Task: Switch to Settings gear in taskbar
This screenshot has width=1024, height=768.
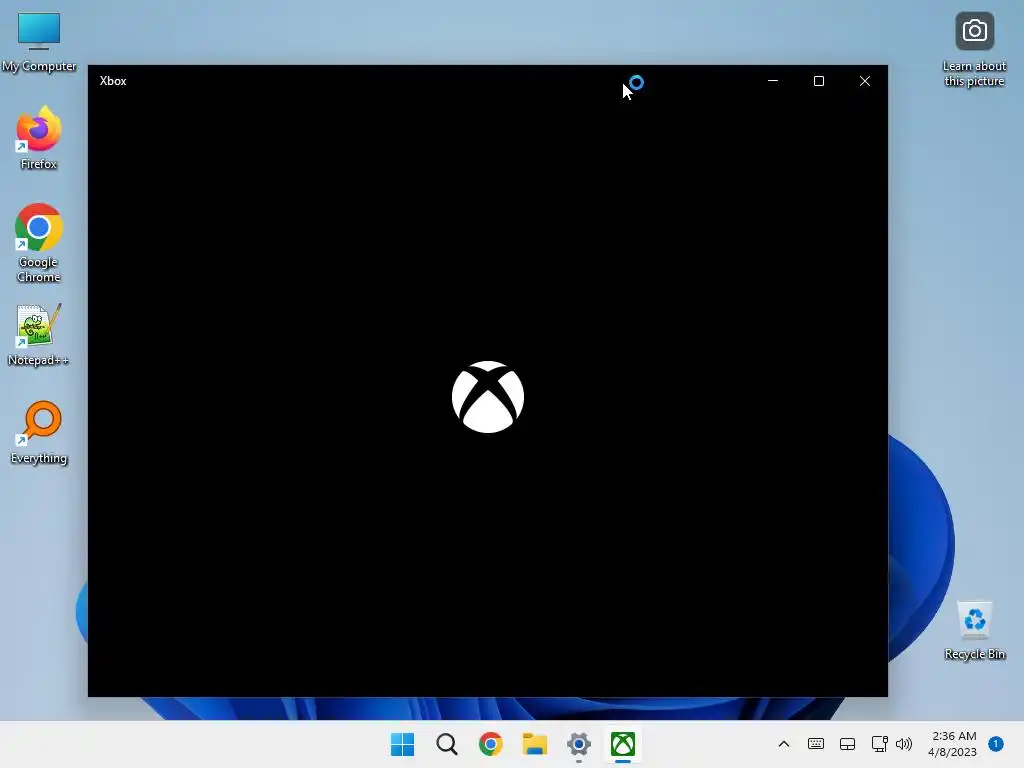Action: point(579,744)
